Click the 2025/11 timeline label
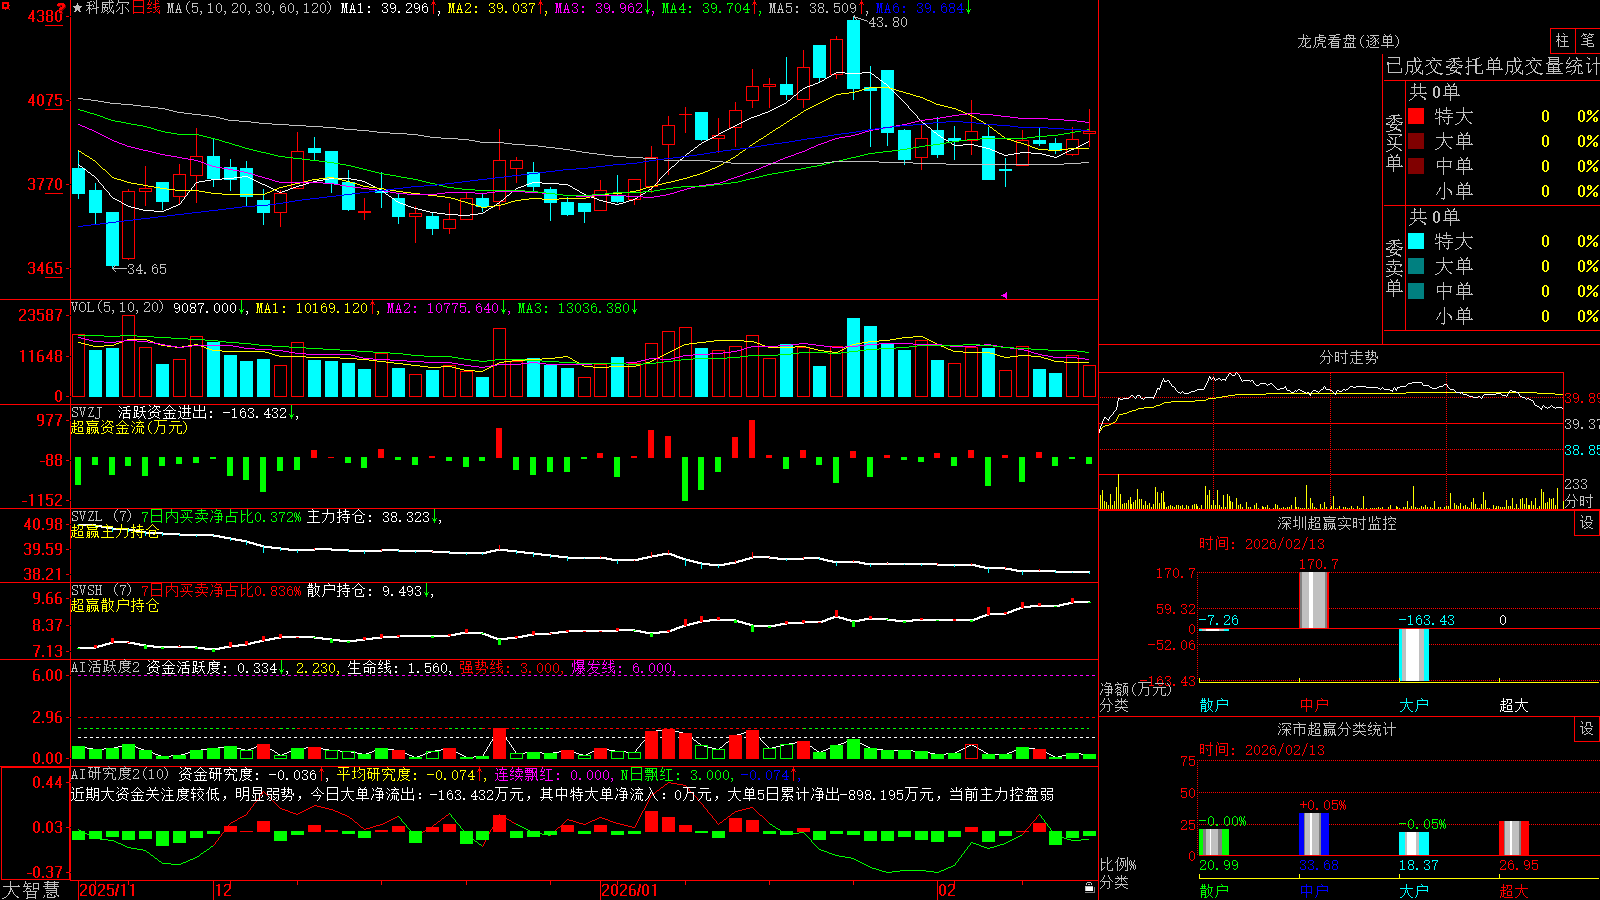The height and width of the screenshot is (900, 1600). pos(107,890)
